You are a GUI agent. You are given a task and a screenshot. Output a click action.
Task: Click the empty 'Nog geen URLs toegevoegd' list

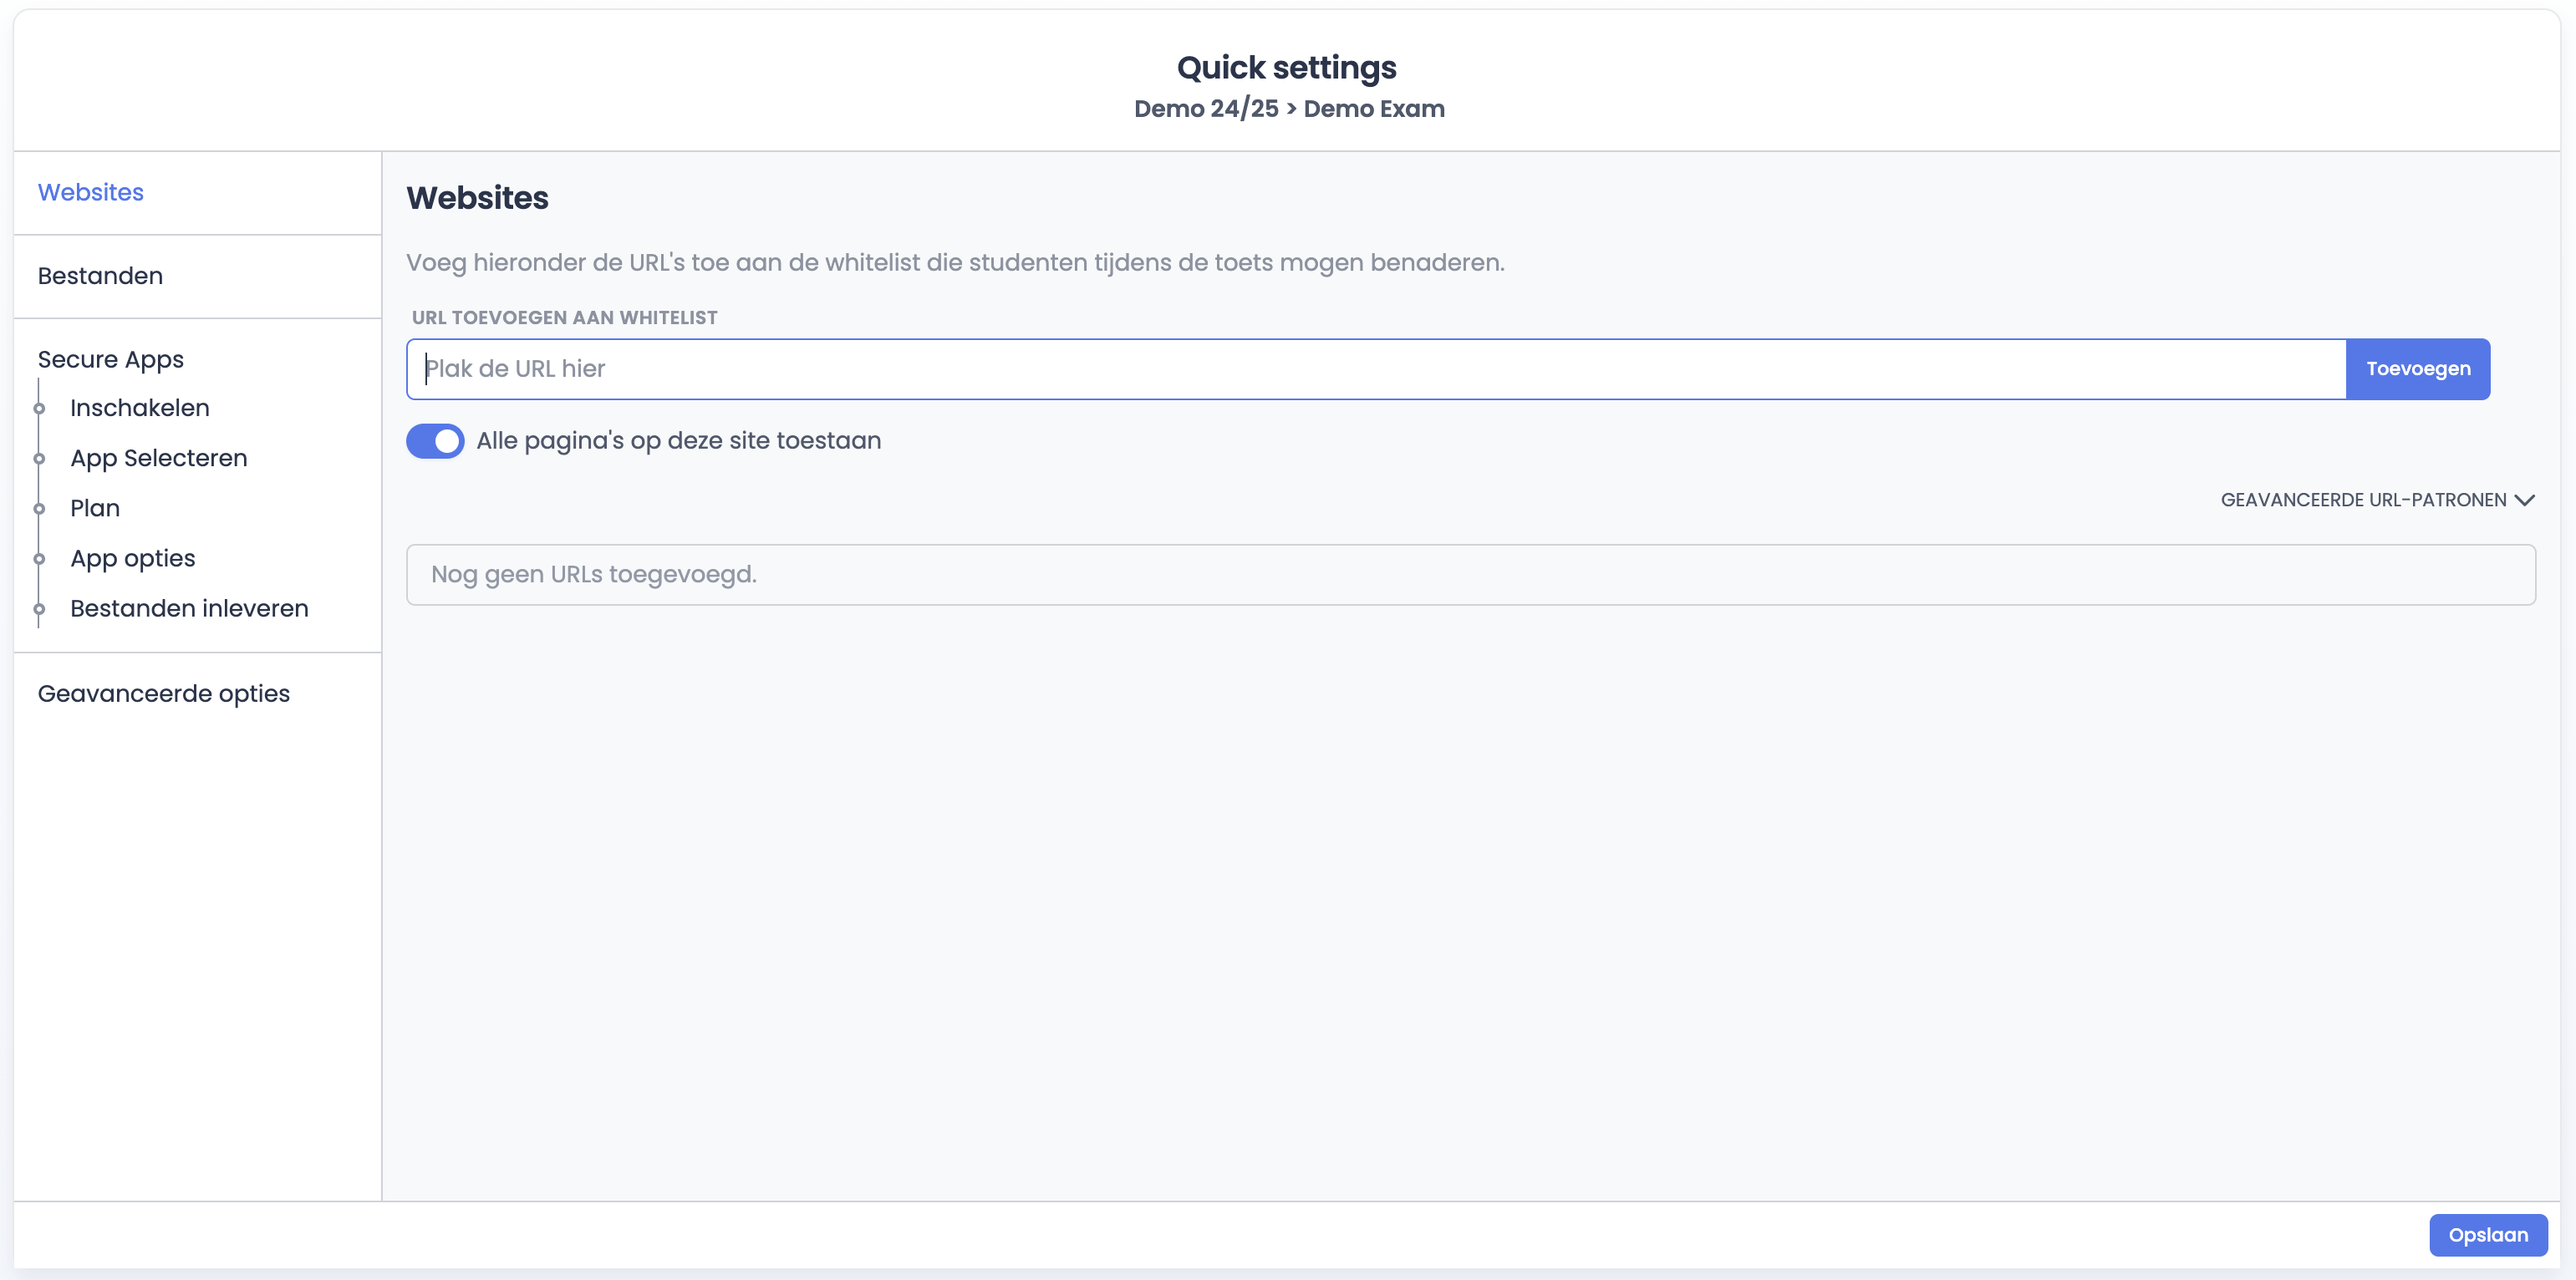click(x=1470, y=575)
